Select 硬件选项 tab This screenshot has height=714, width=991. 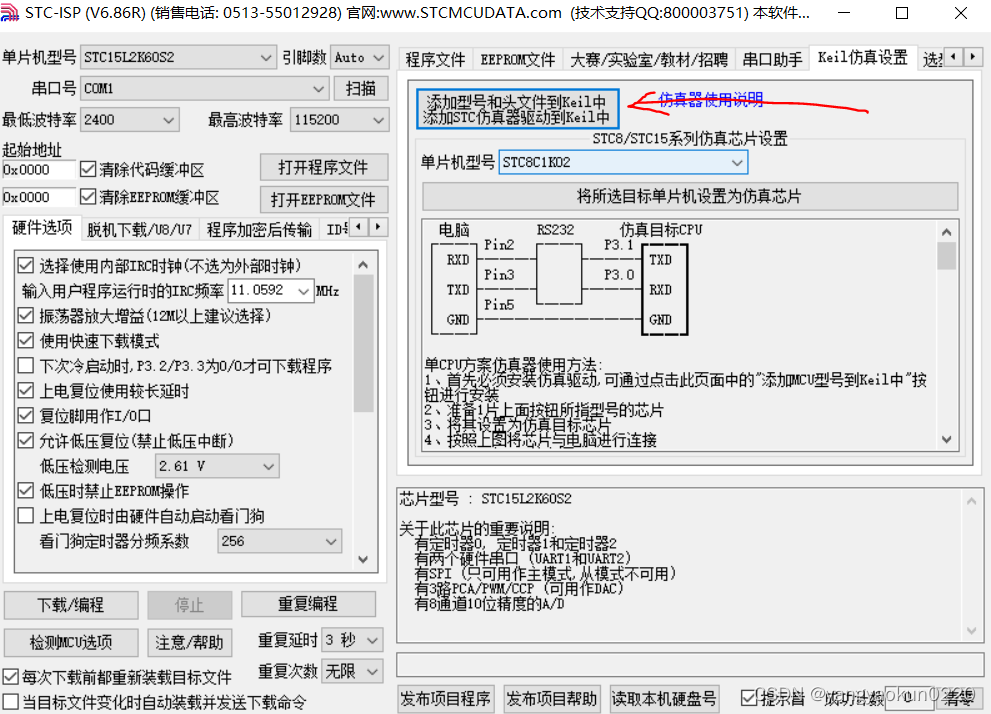pyautogui.click(x=42, y=227)
